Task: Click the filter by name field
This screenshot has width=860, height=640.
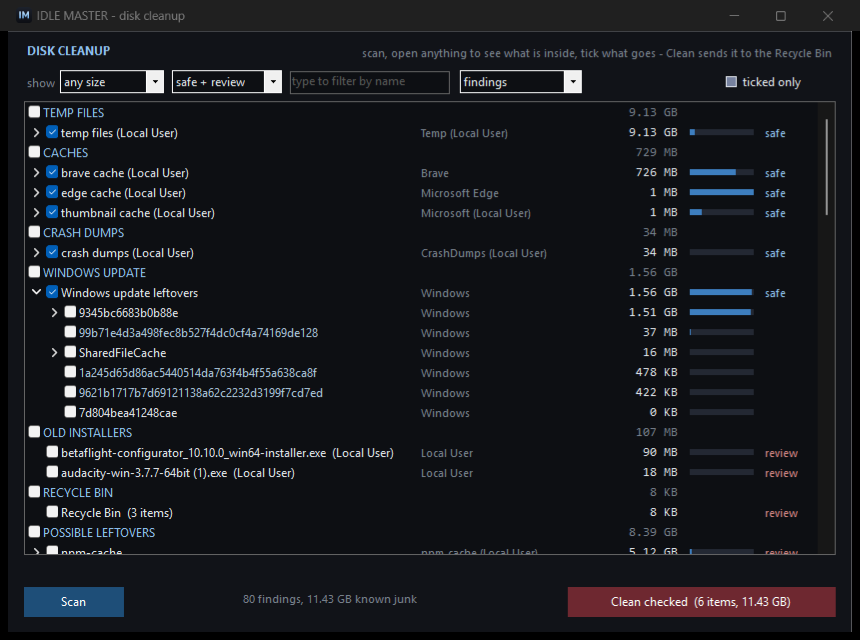Action: click(370, 82)
